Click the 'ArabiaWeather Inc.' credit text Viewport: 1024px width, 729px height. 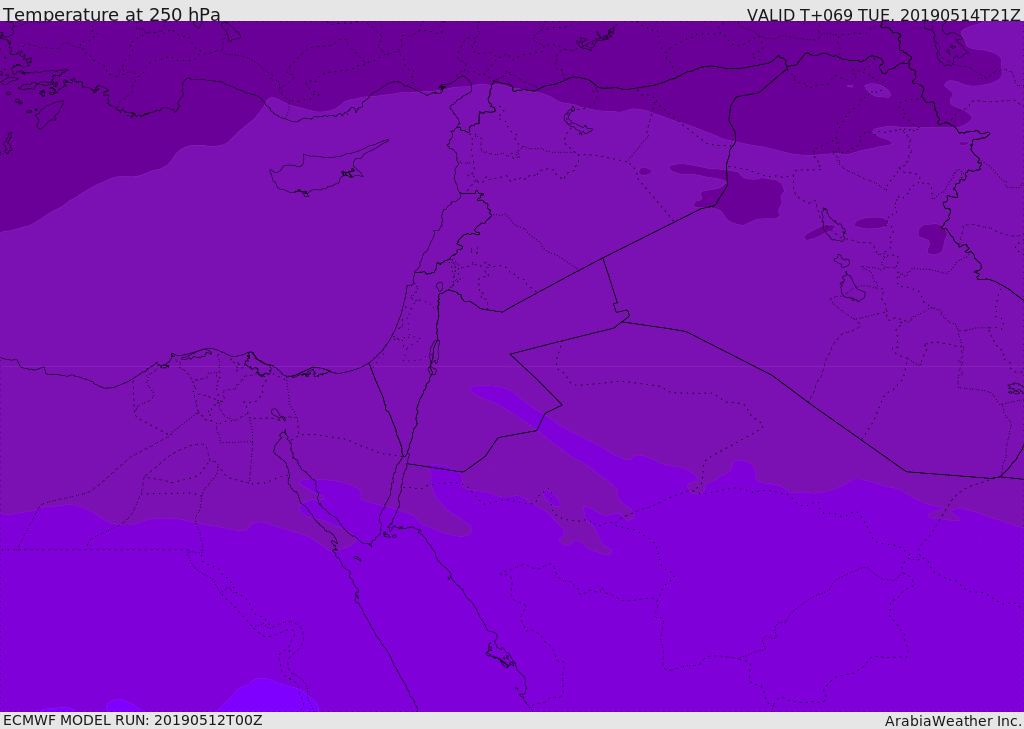953,721
